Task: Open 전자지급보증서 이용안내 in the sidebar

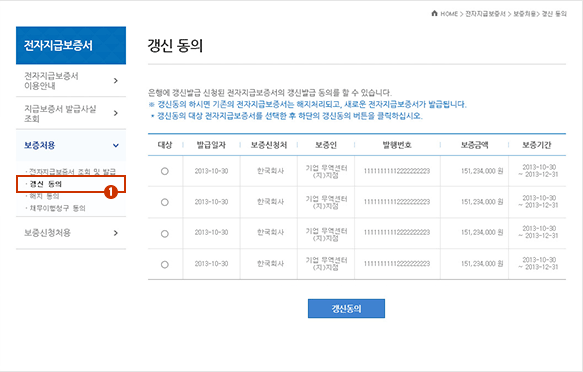Action: tap(51, 81)
